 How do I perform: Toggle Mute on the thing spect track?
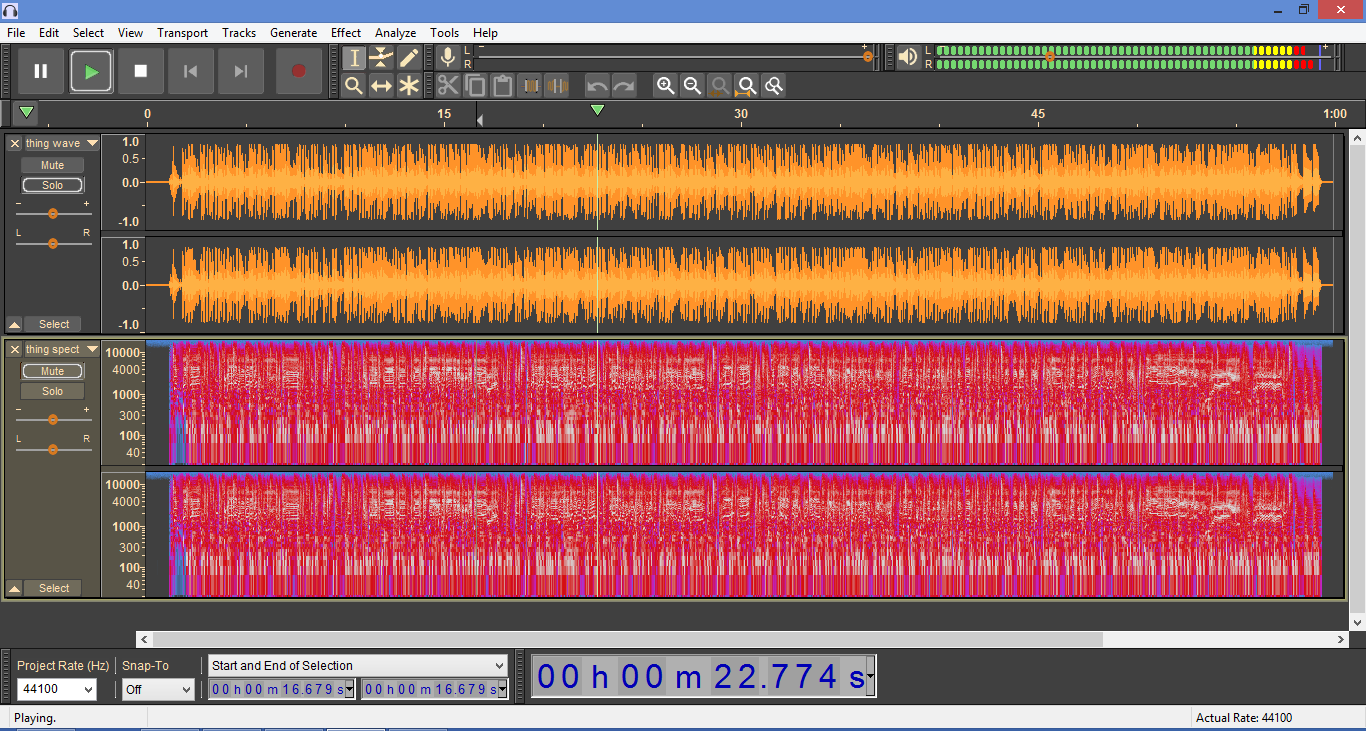point(52,371)
